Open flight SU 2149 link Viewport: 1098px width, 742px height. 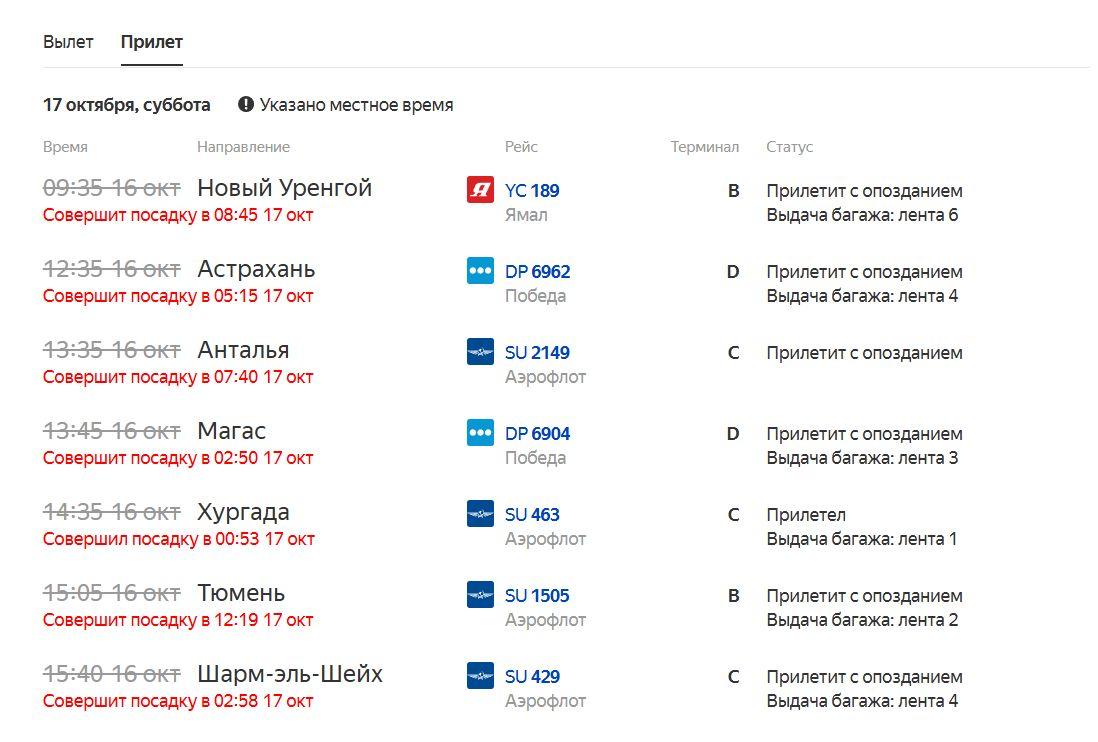538,353
